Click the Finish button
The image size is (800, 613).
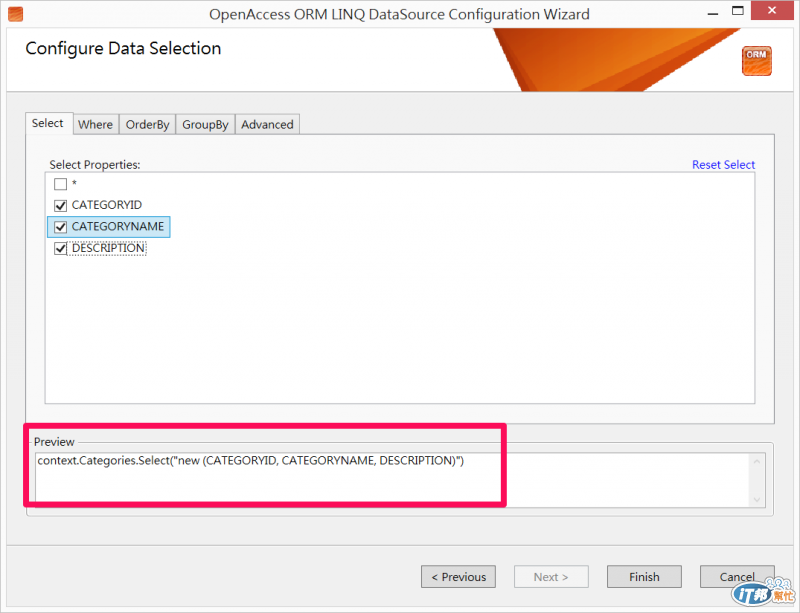click(644, 577)
